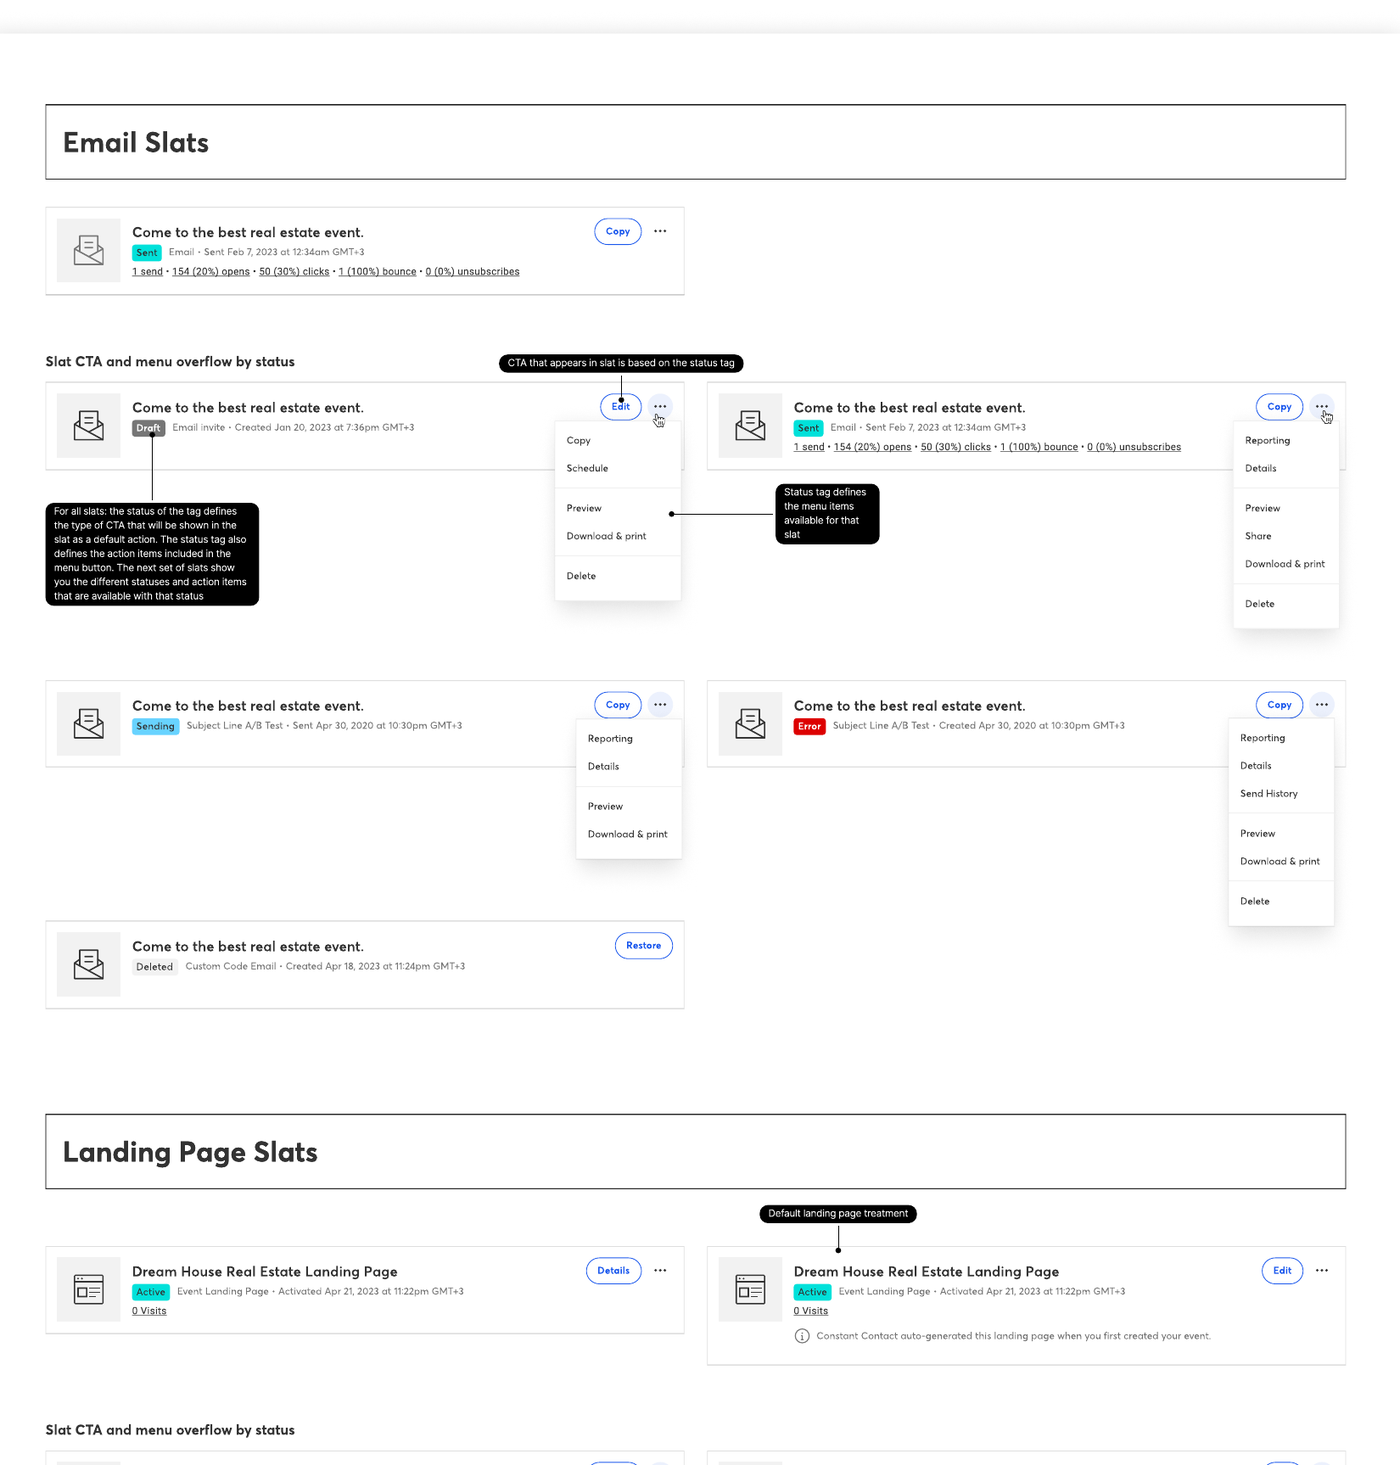Viewport: 1400px width, 1465px height.
Task: Open '0 Visits' link in landing slat with Details button
Action: coord(149,1311)
